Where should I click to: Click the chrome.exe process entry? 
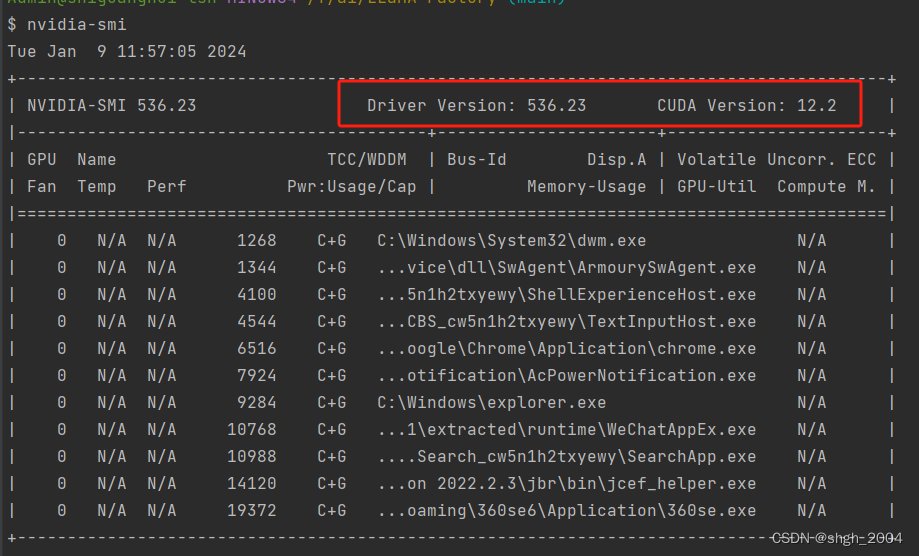pos(567,349)
